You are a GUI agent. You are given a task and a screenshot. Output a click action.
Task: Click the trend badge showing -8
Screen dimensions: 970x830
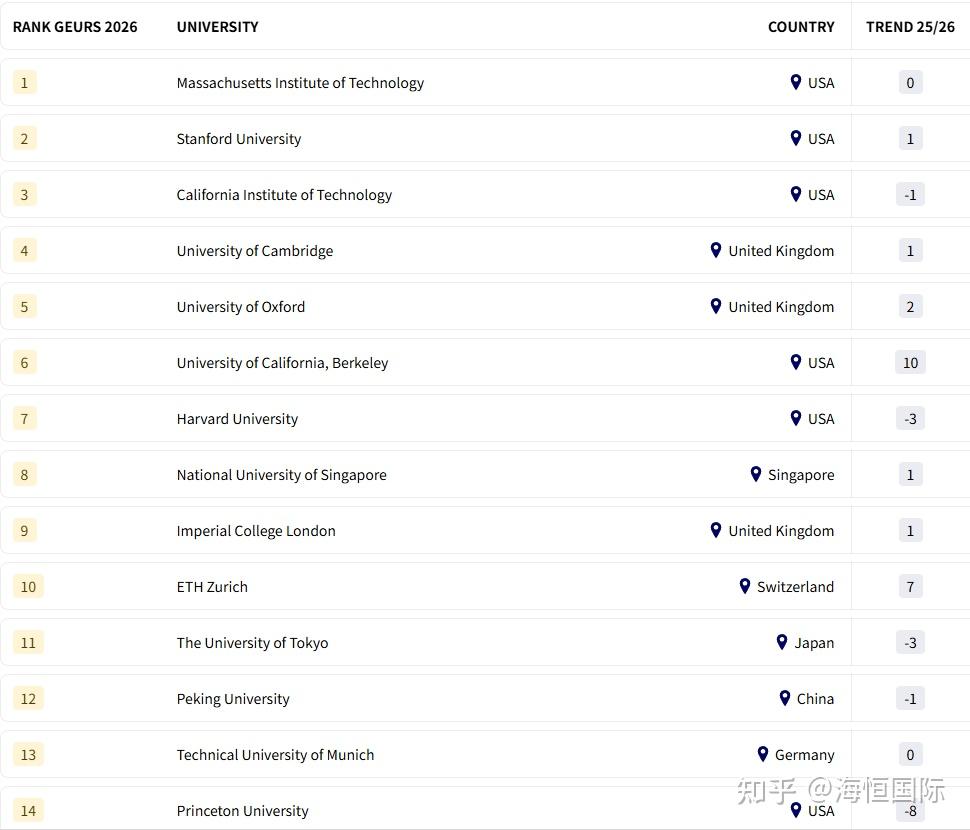910,811
